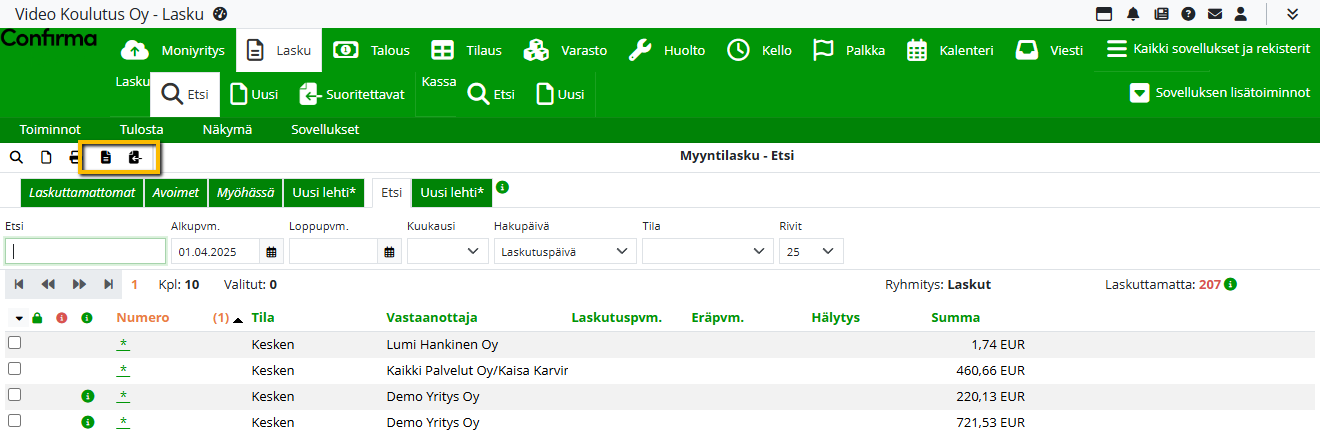Image resolution: width=1320 pixels, height=436 pixels.
Task: Click the magnifier search icon in toolbar
Action: (x=16, y=157)
